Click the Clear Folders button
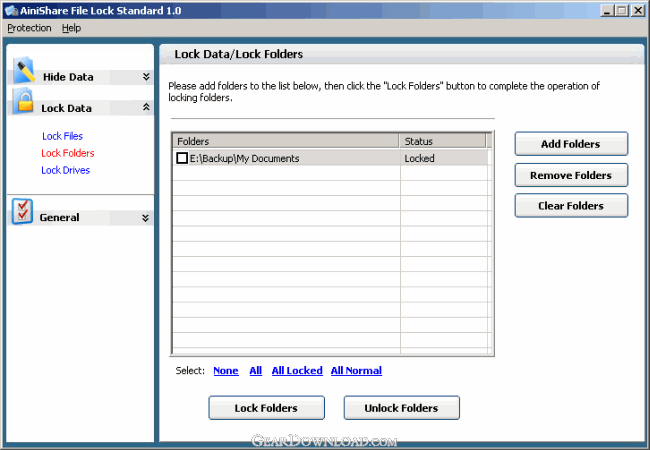Screen dimensions: 650x450 pyautogui.click(x=571, y=206)
